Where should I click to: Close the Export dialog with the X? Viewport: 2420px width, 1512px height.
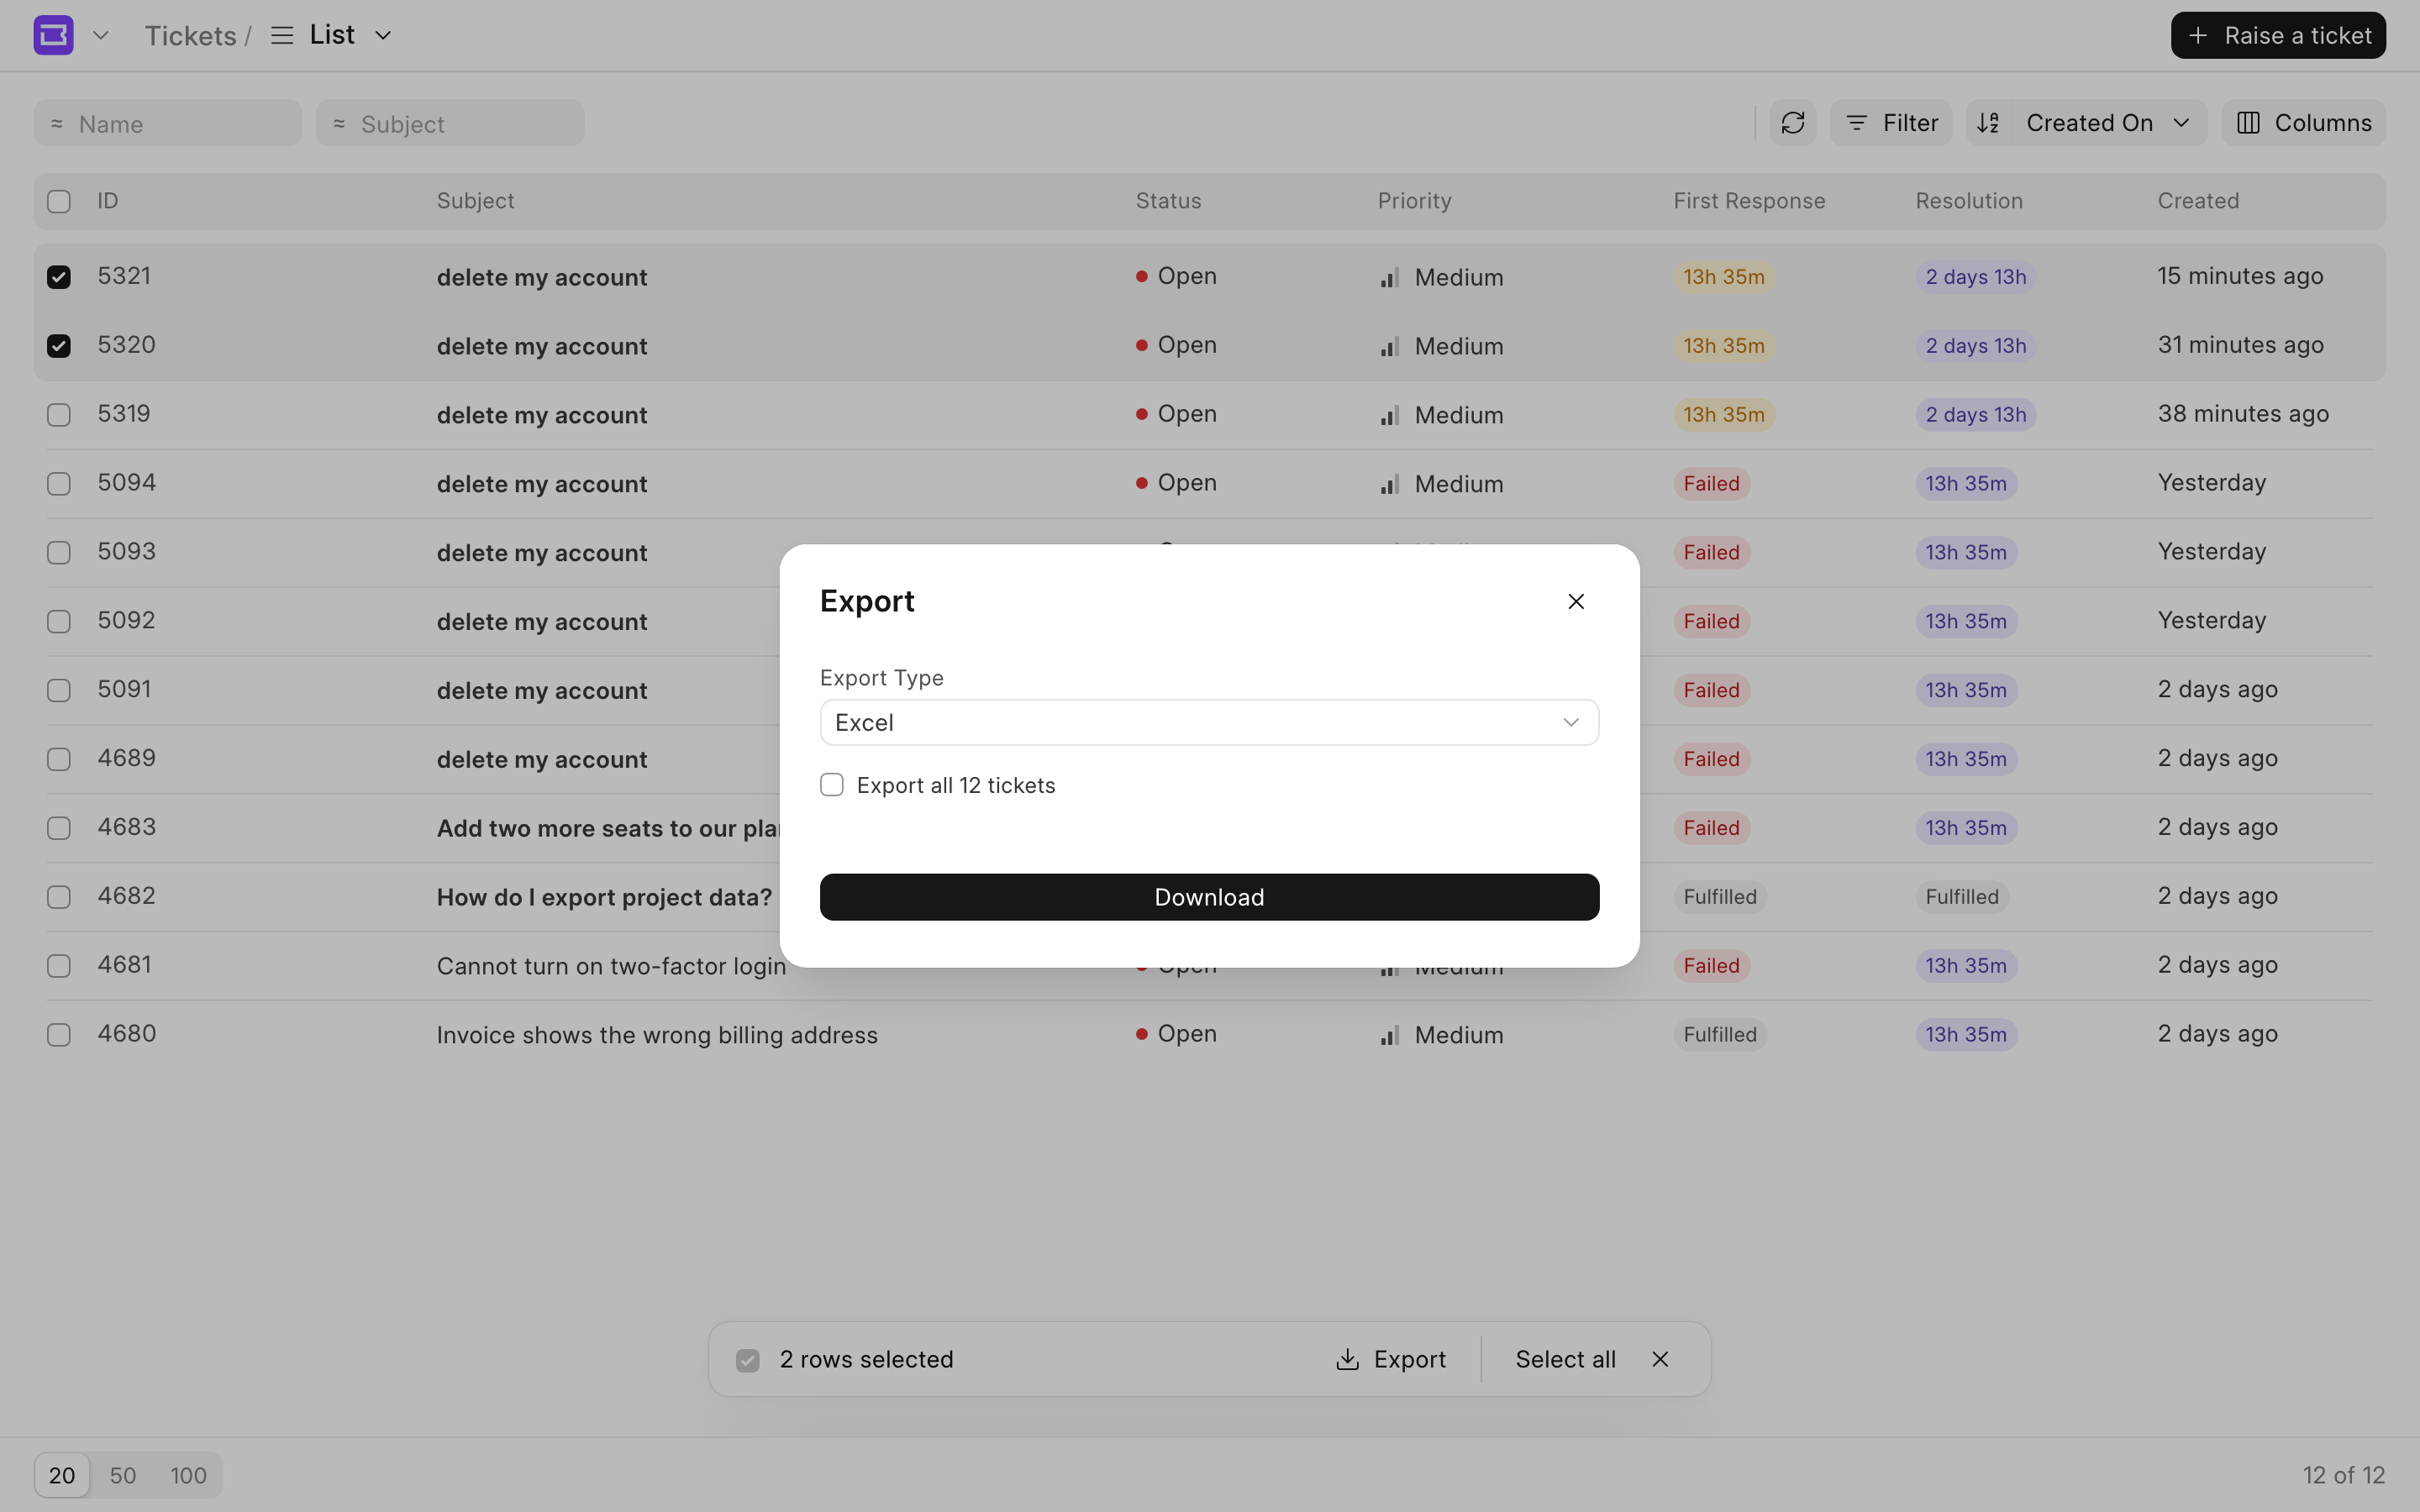click(1576, 601)
